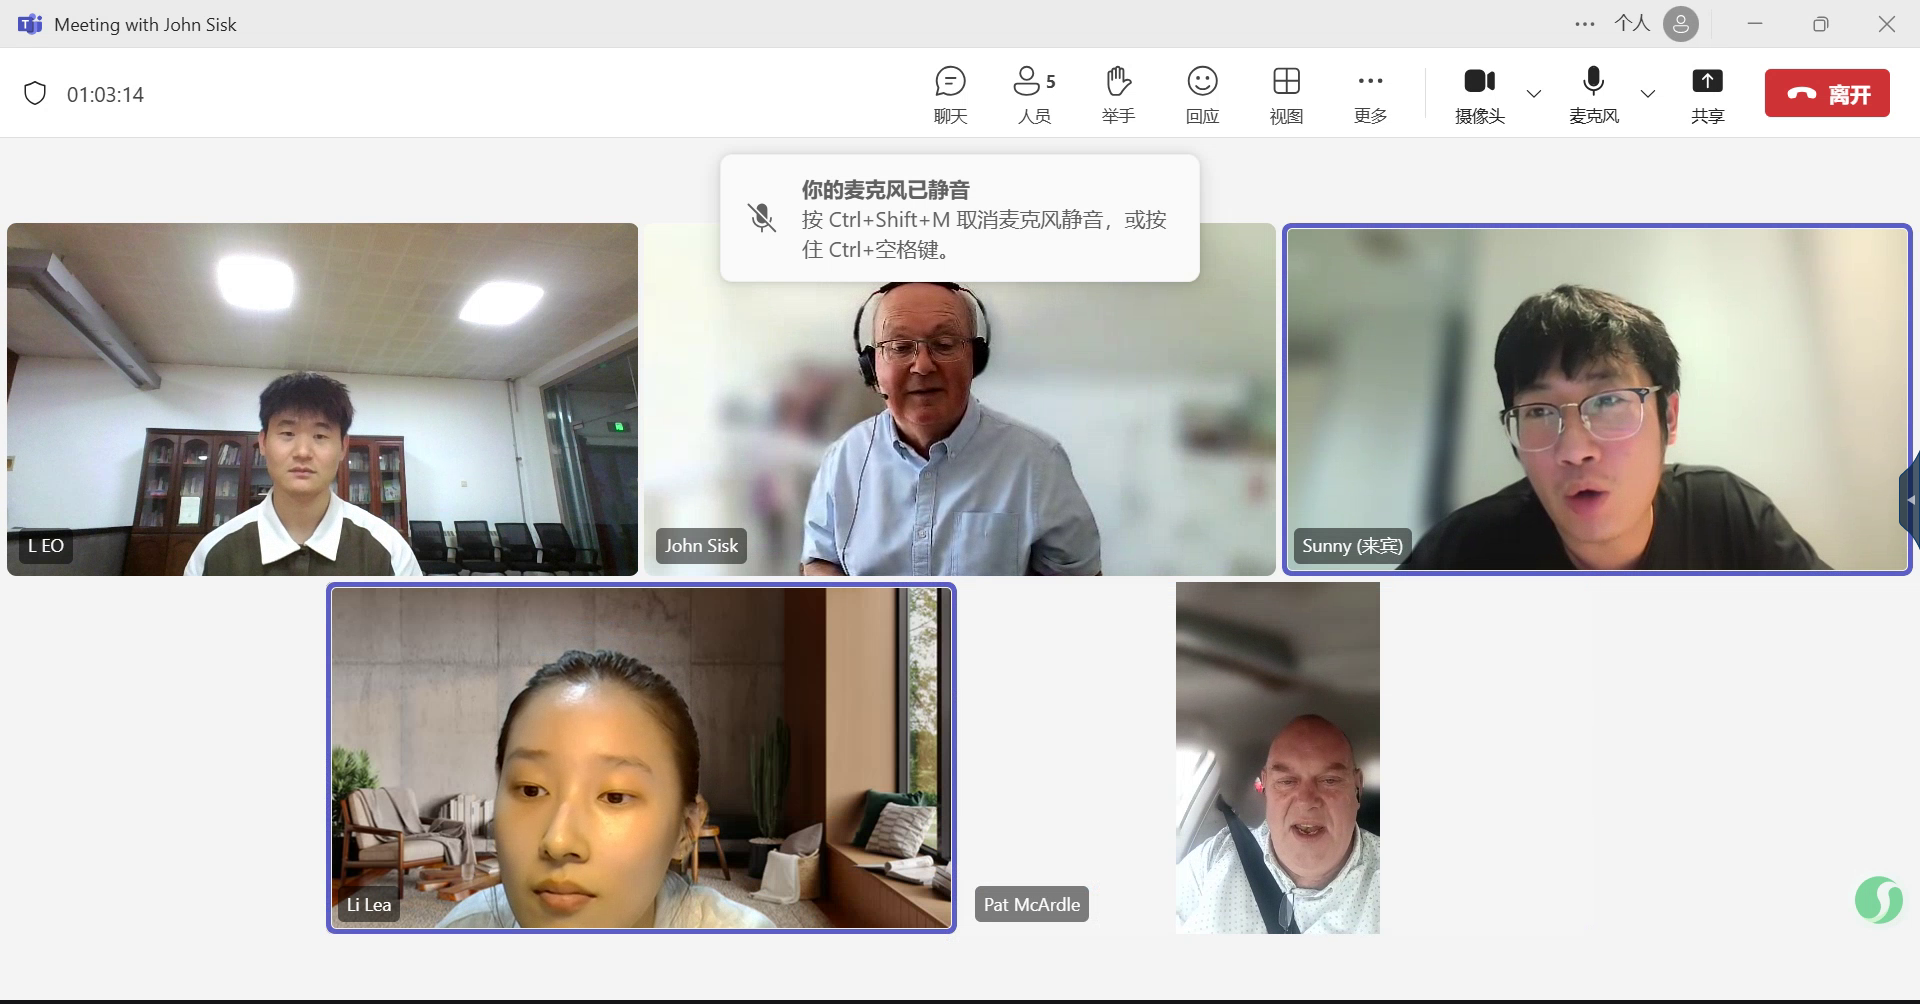Screen dimensions: 1920x1004
Task: Change the meeting view layout (视图)
Action: tap(1286, 95)
